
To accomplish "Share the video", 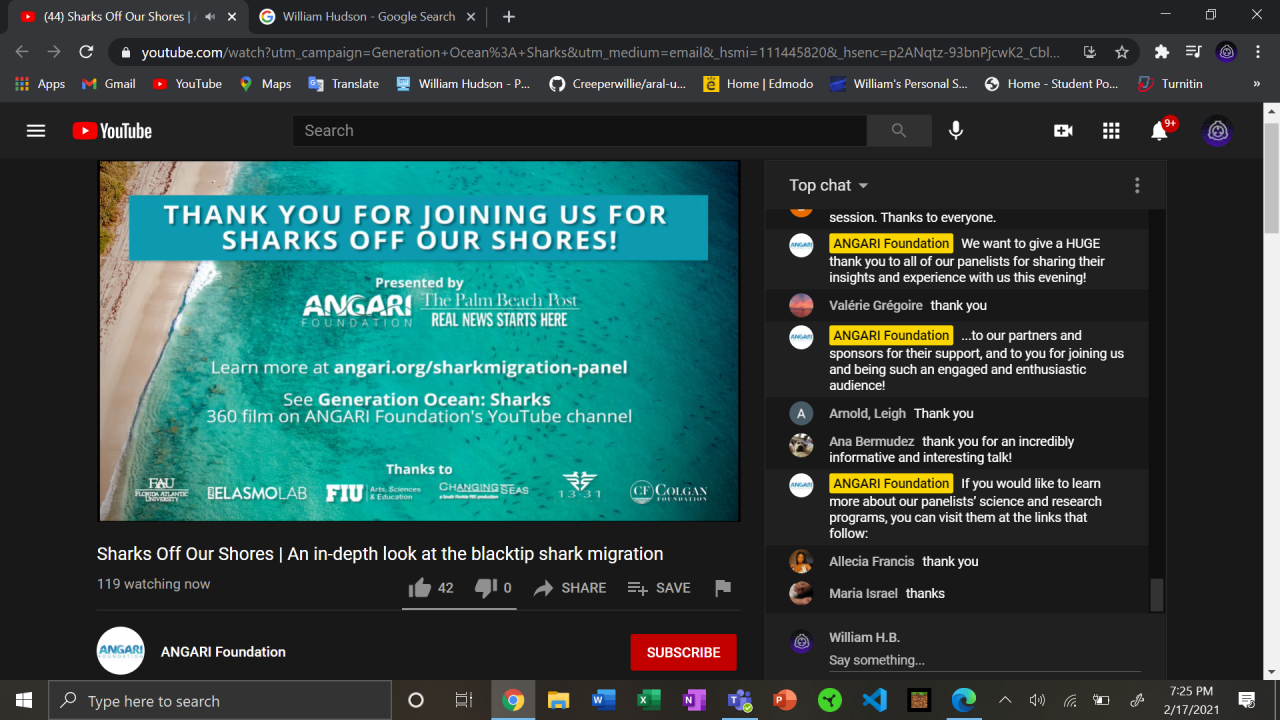I will (570, 588).
